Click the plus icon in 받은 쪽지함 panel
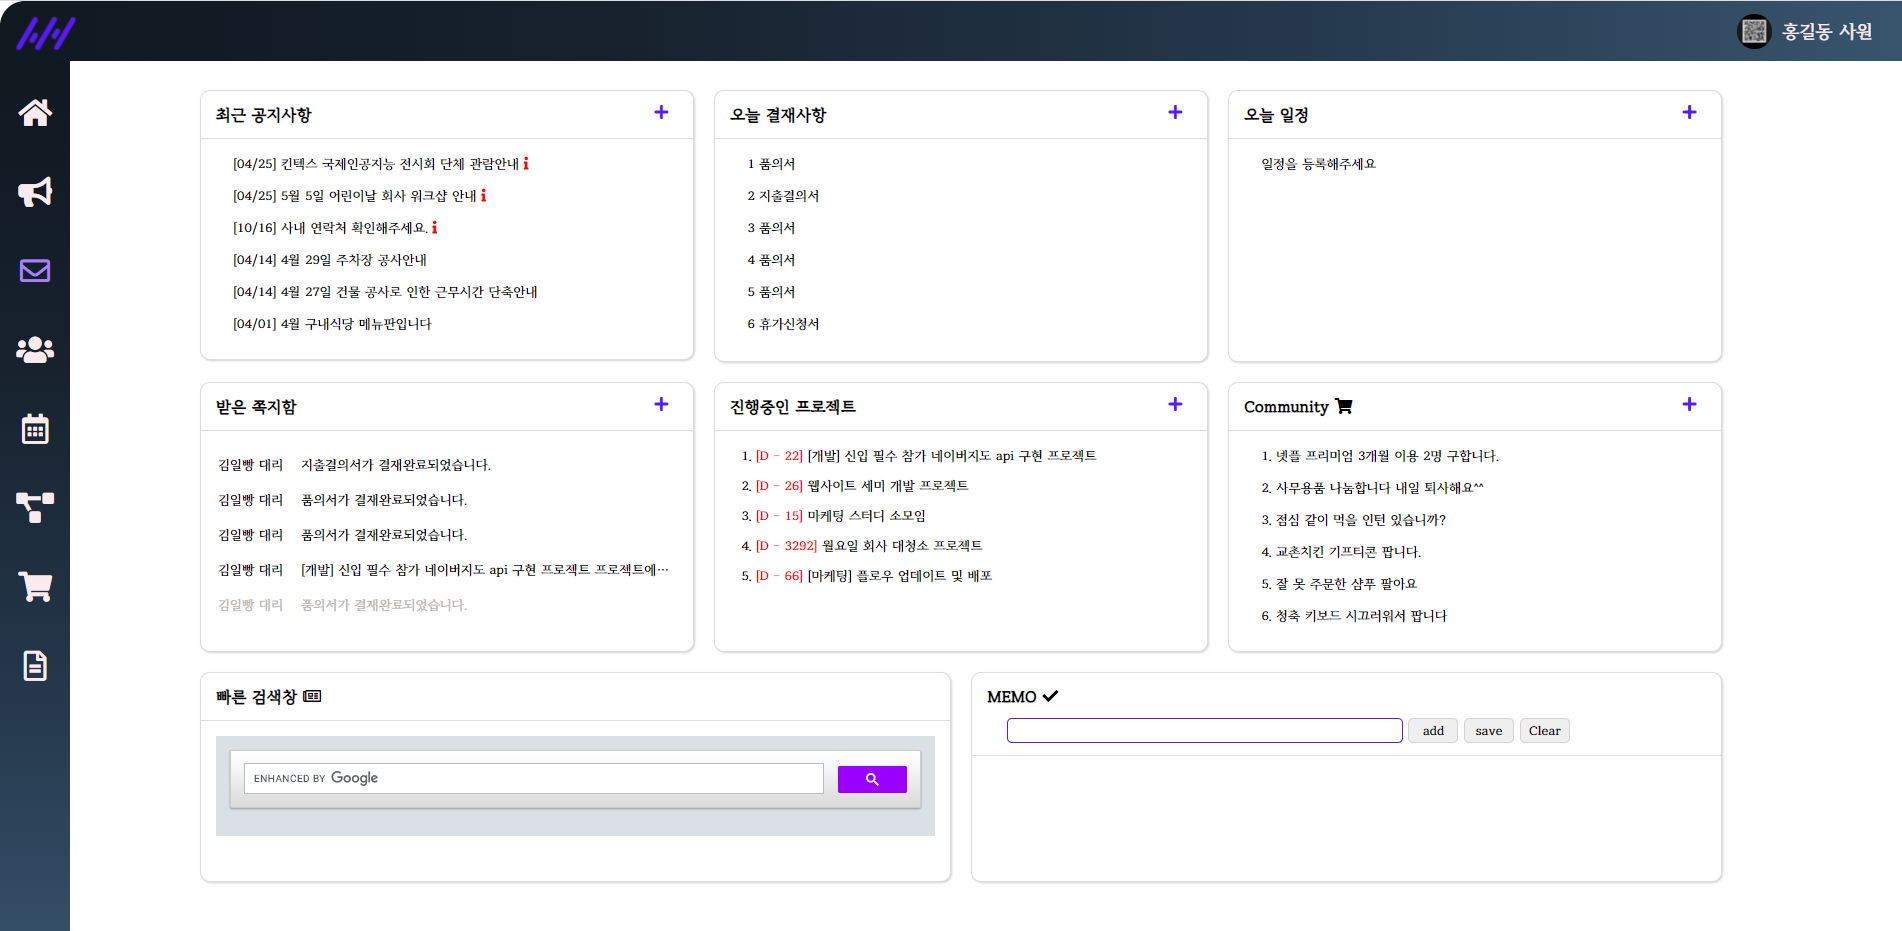The height and width of the screenshot is (931, 1902). [661, 405]
